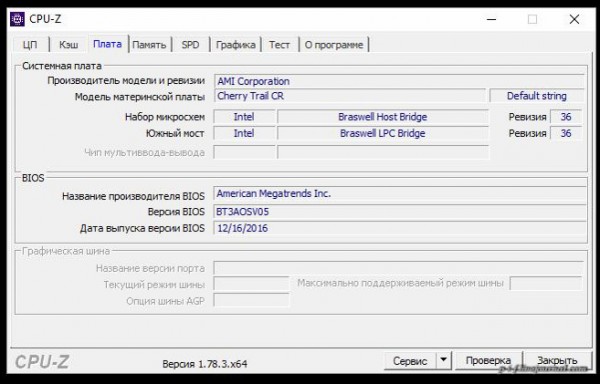The image size is (600, 384).
Task: Close the CPU-Z window with X
Action: [574, 19]
